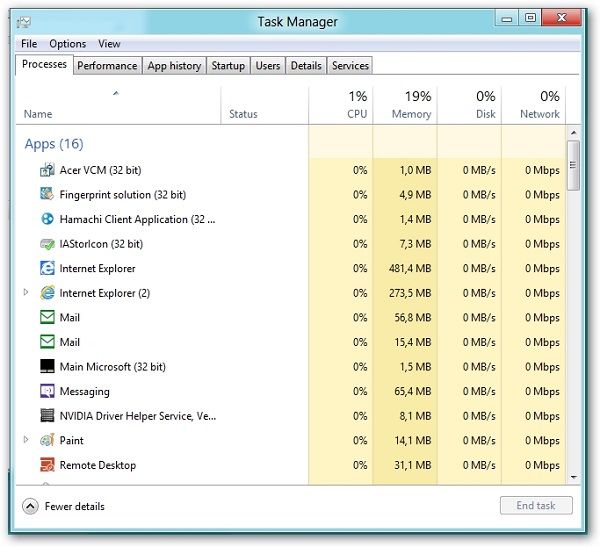Select the IAStorIcon process icon
Image resolution: width=600 pixels, height=547 pixels.
pyautogui.click(x=47, y=244)
